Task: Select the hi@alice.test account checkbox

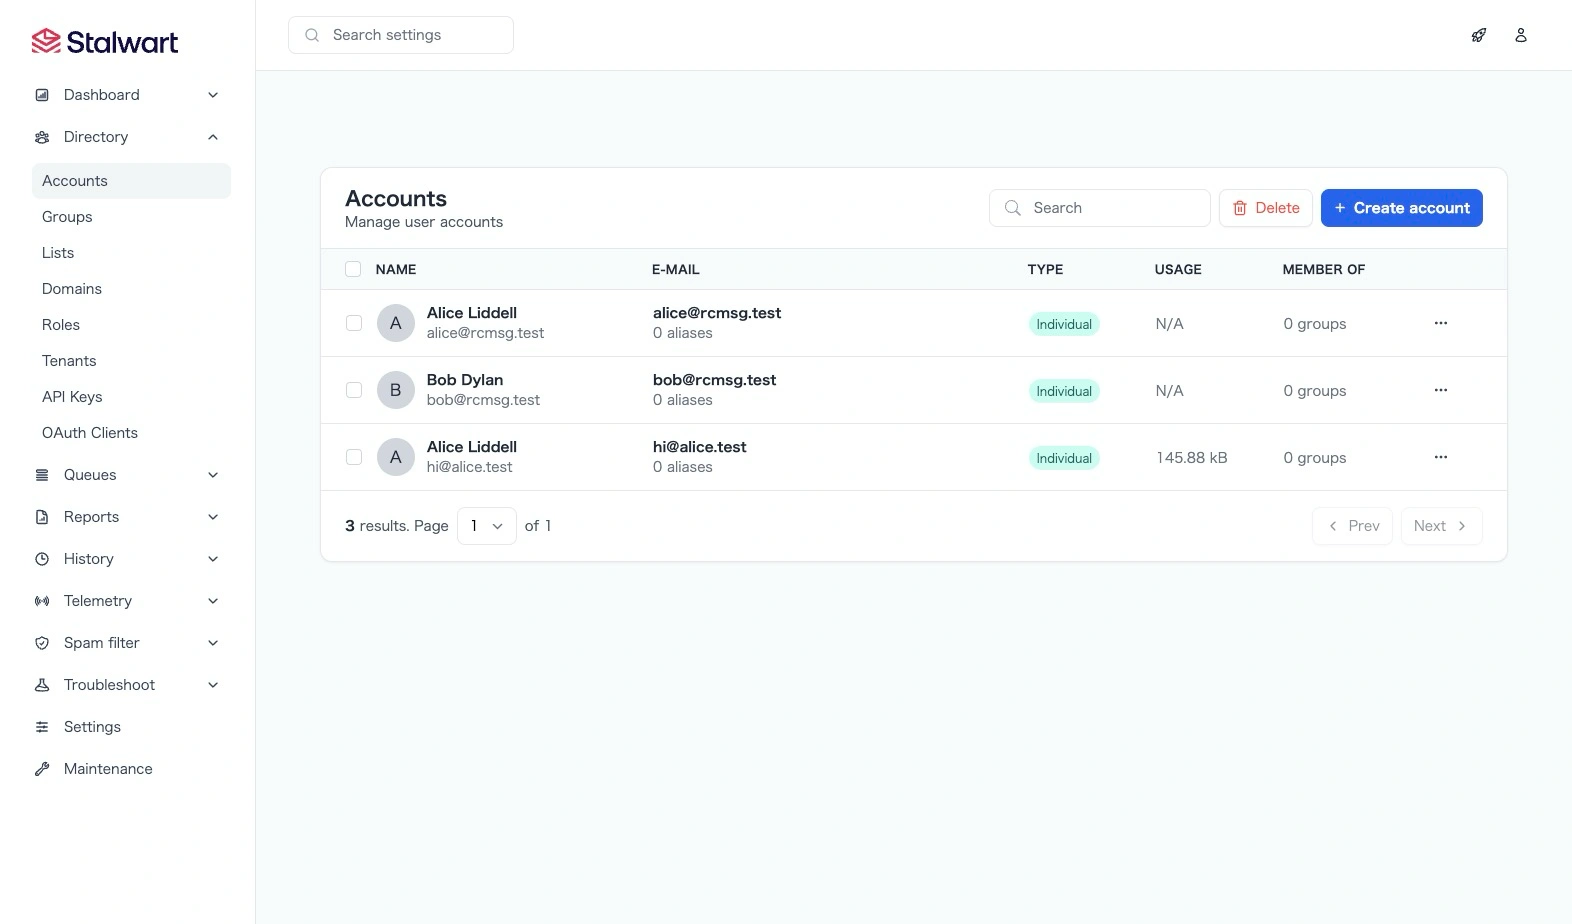Action: tap(354, 457)
